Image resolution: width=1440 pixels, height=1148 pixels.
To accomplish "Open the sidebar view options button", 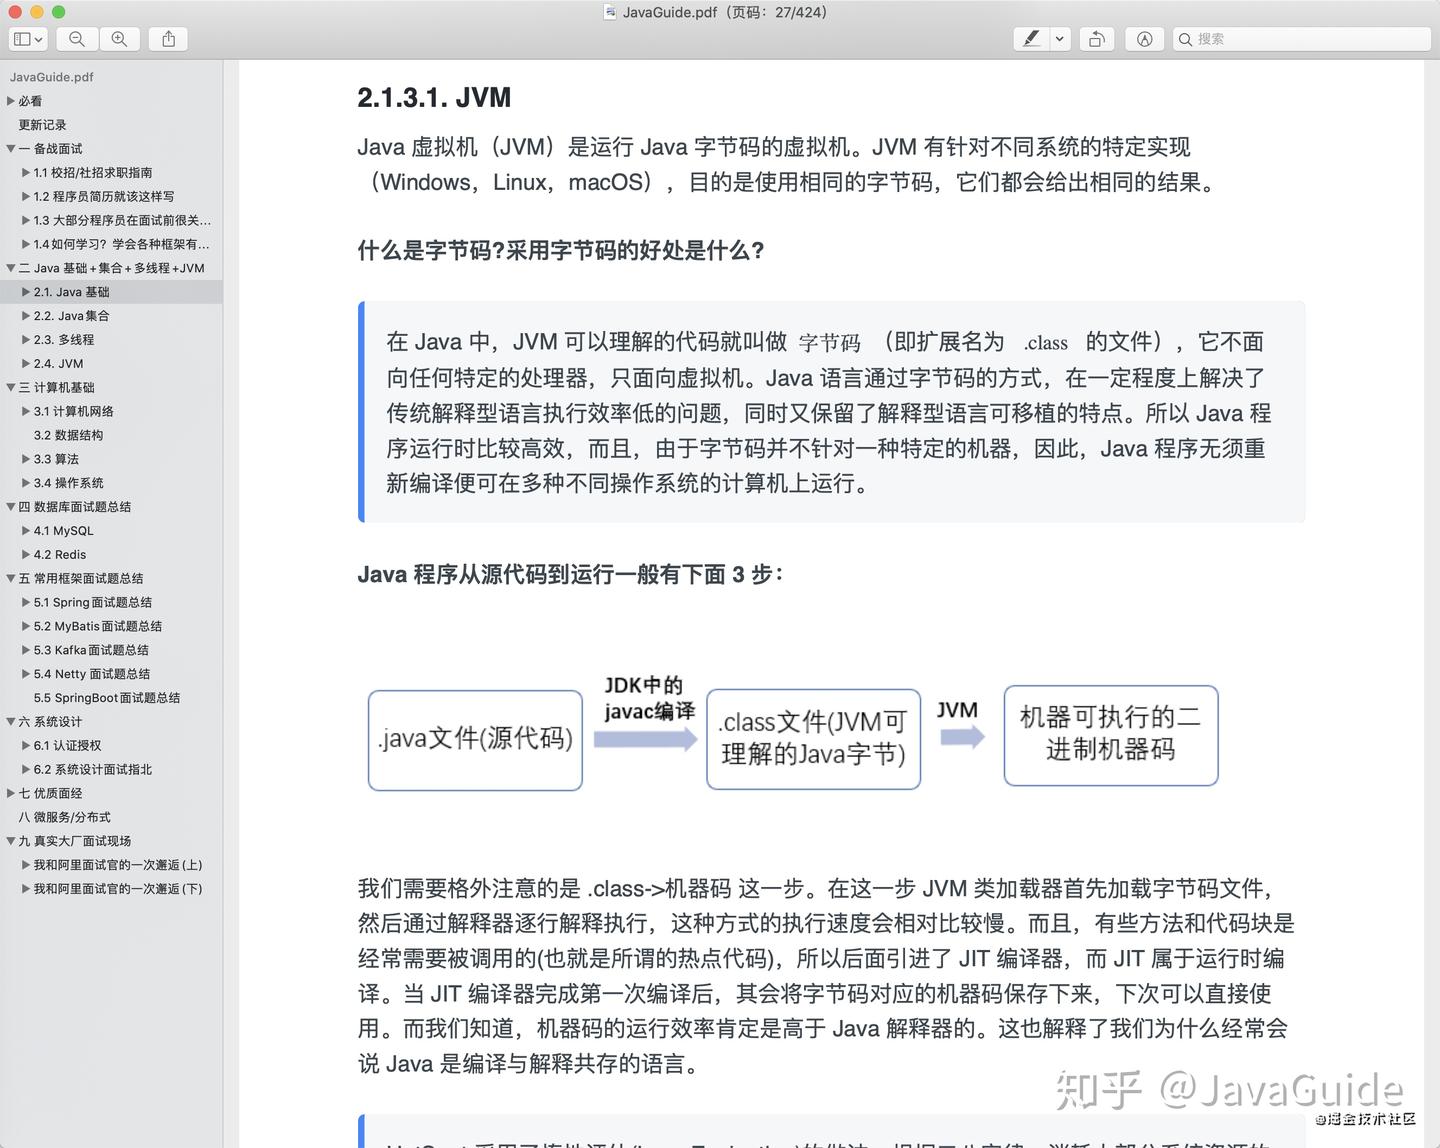I will pyautogui.click(x=27, y=39).
